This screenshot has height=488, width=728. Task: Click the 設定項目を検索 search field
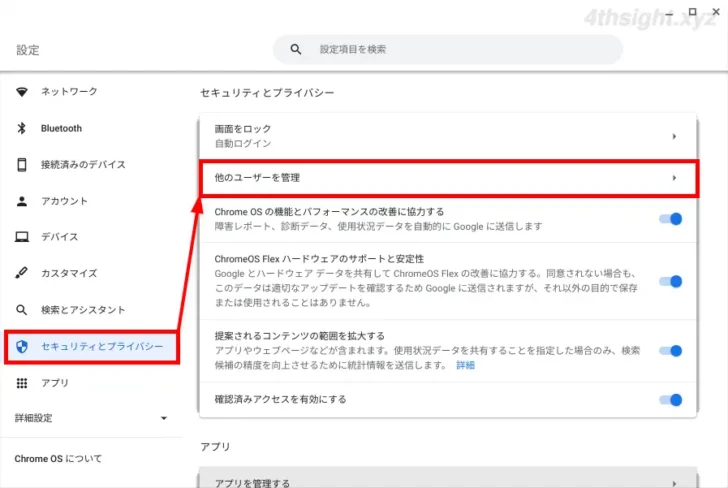[x=448, y=49]
